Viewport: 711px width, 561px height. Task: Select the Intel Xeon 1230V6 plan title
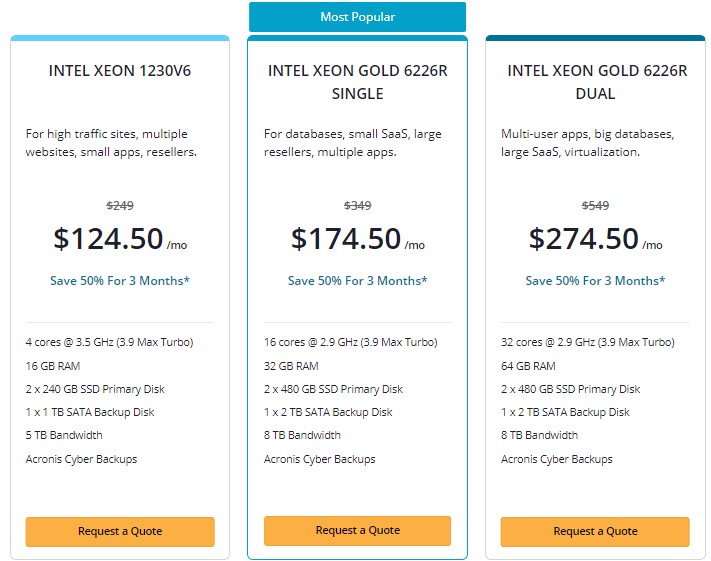120,71
